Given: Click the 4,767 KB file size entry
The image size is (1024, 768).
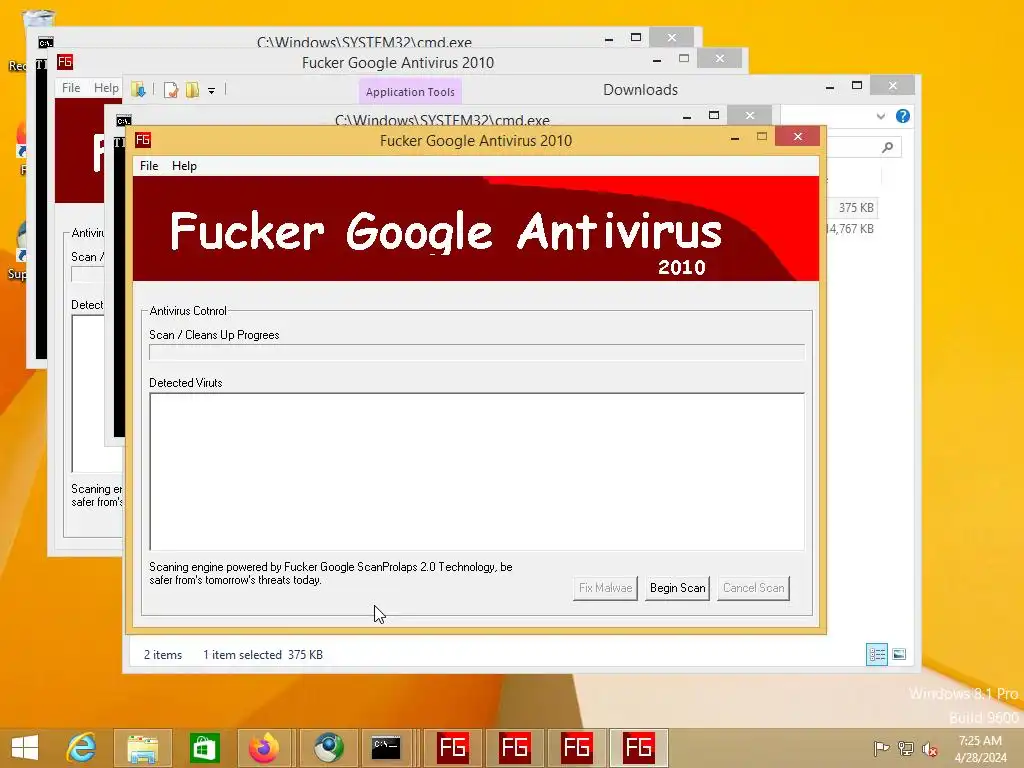Looking at the screenshot, I should click(850, 229).
